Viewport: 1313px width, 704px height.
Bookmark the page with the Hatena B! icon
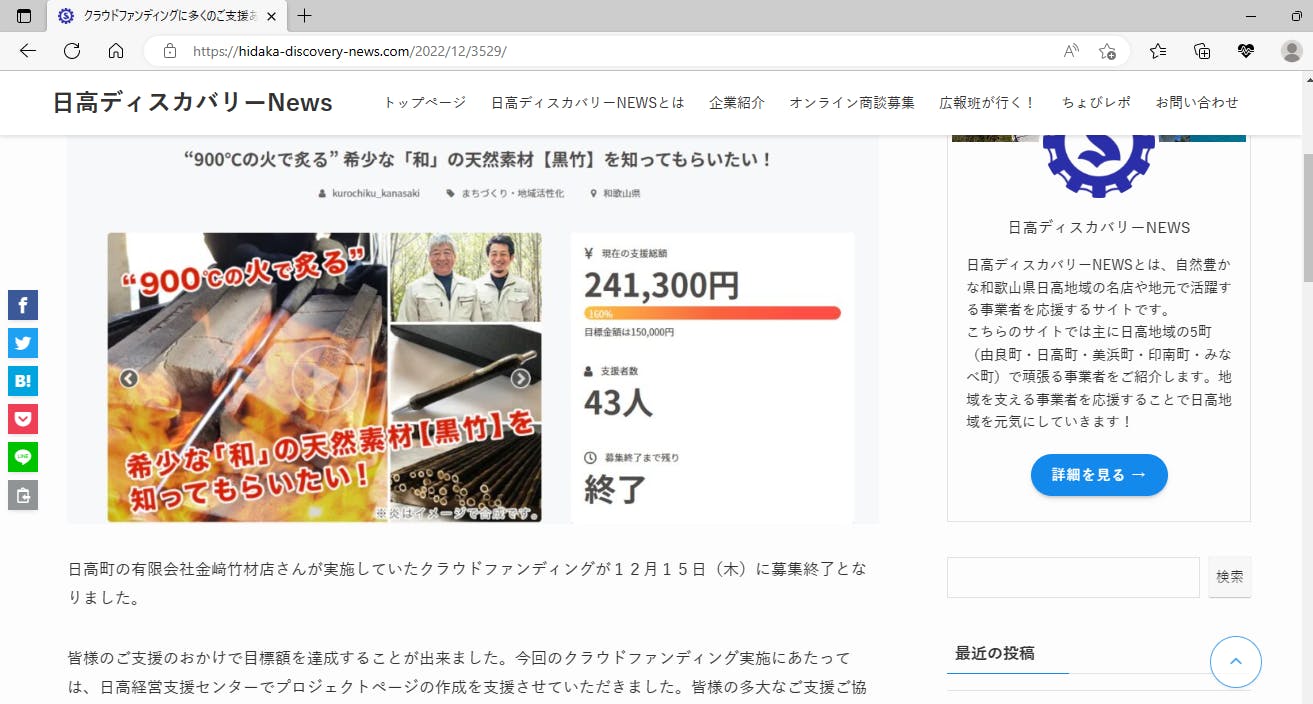[23, 381]
